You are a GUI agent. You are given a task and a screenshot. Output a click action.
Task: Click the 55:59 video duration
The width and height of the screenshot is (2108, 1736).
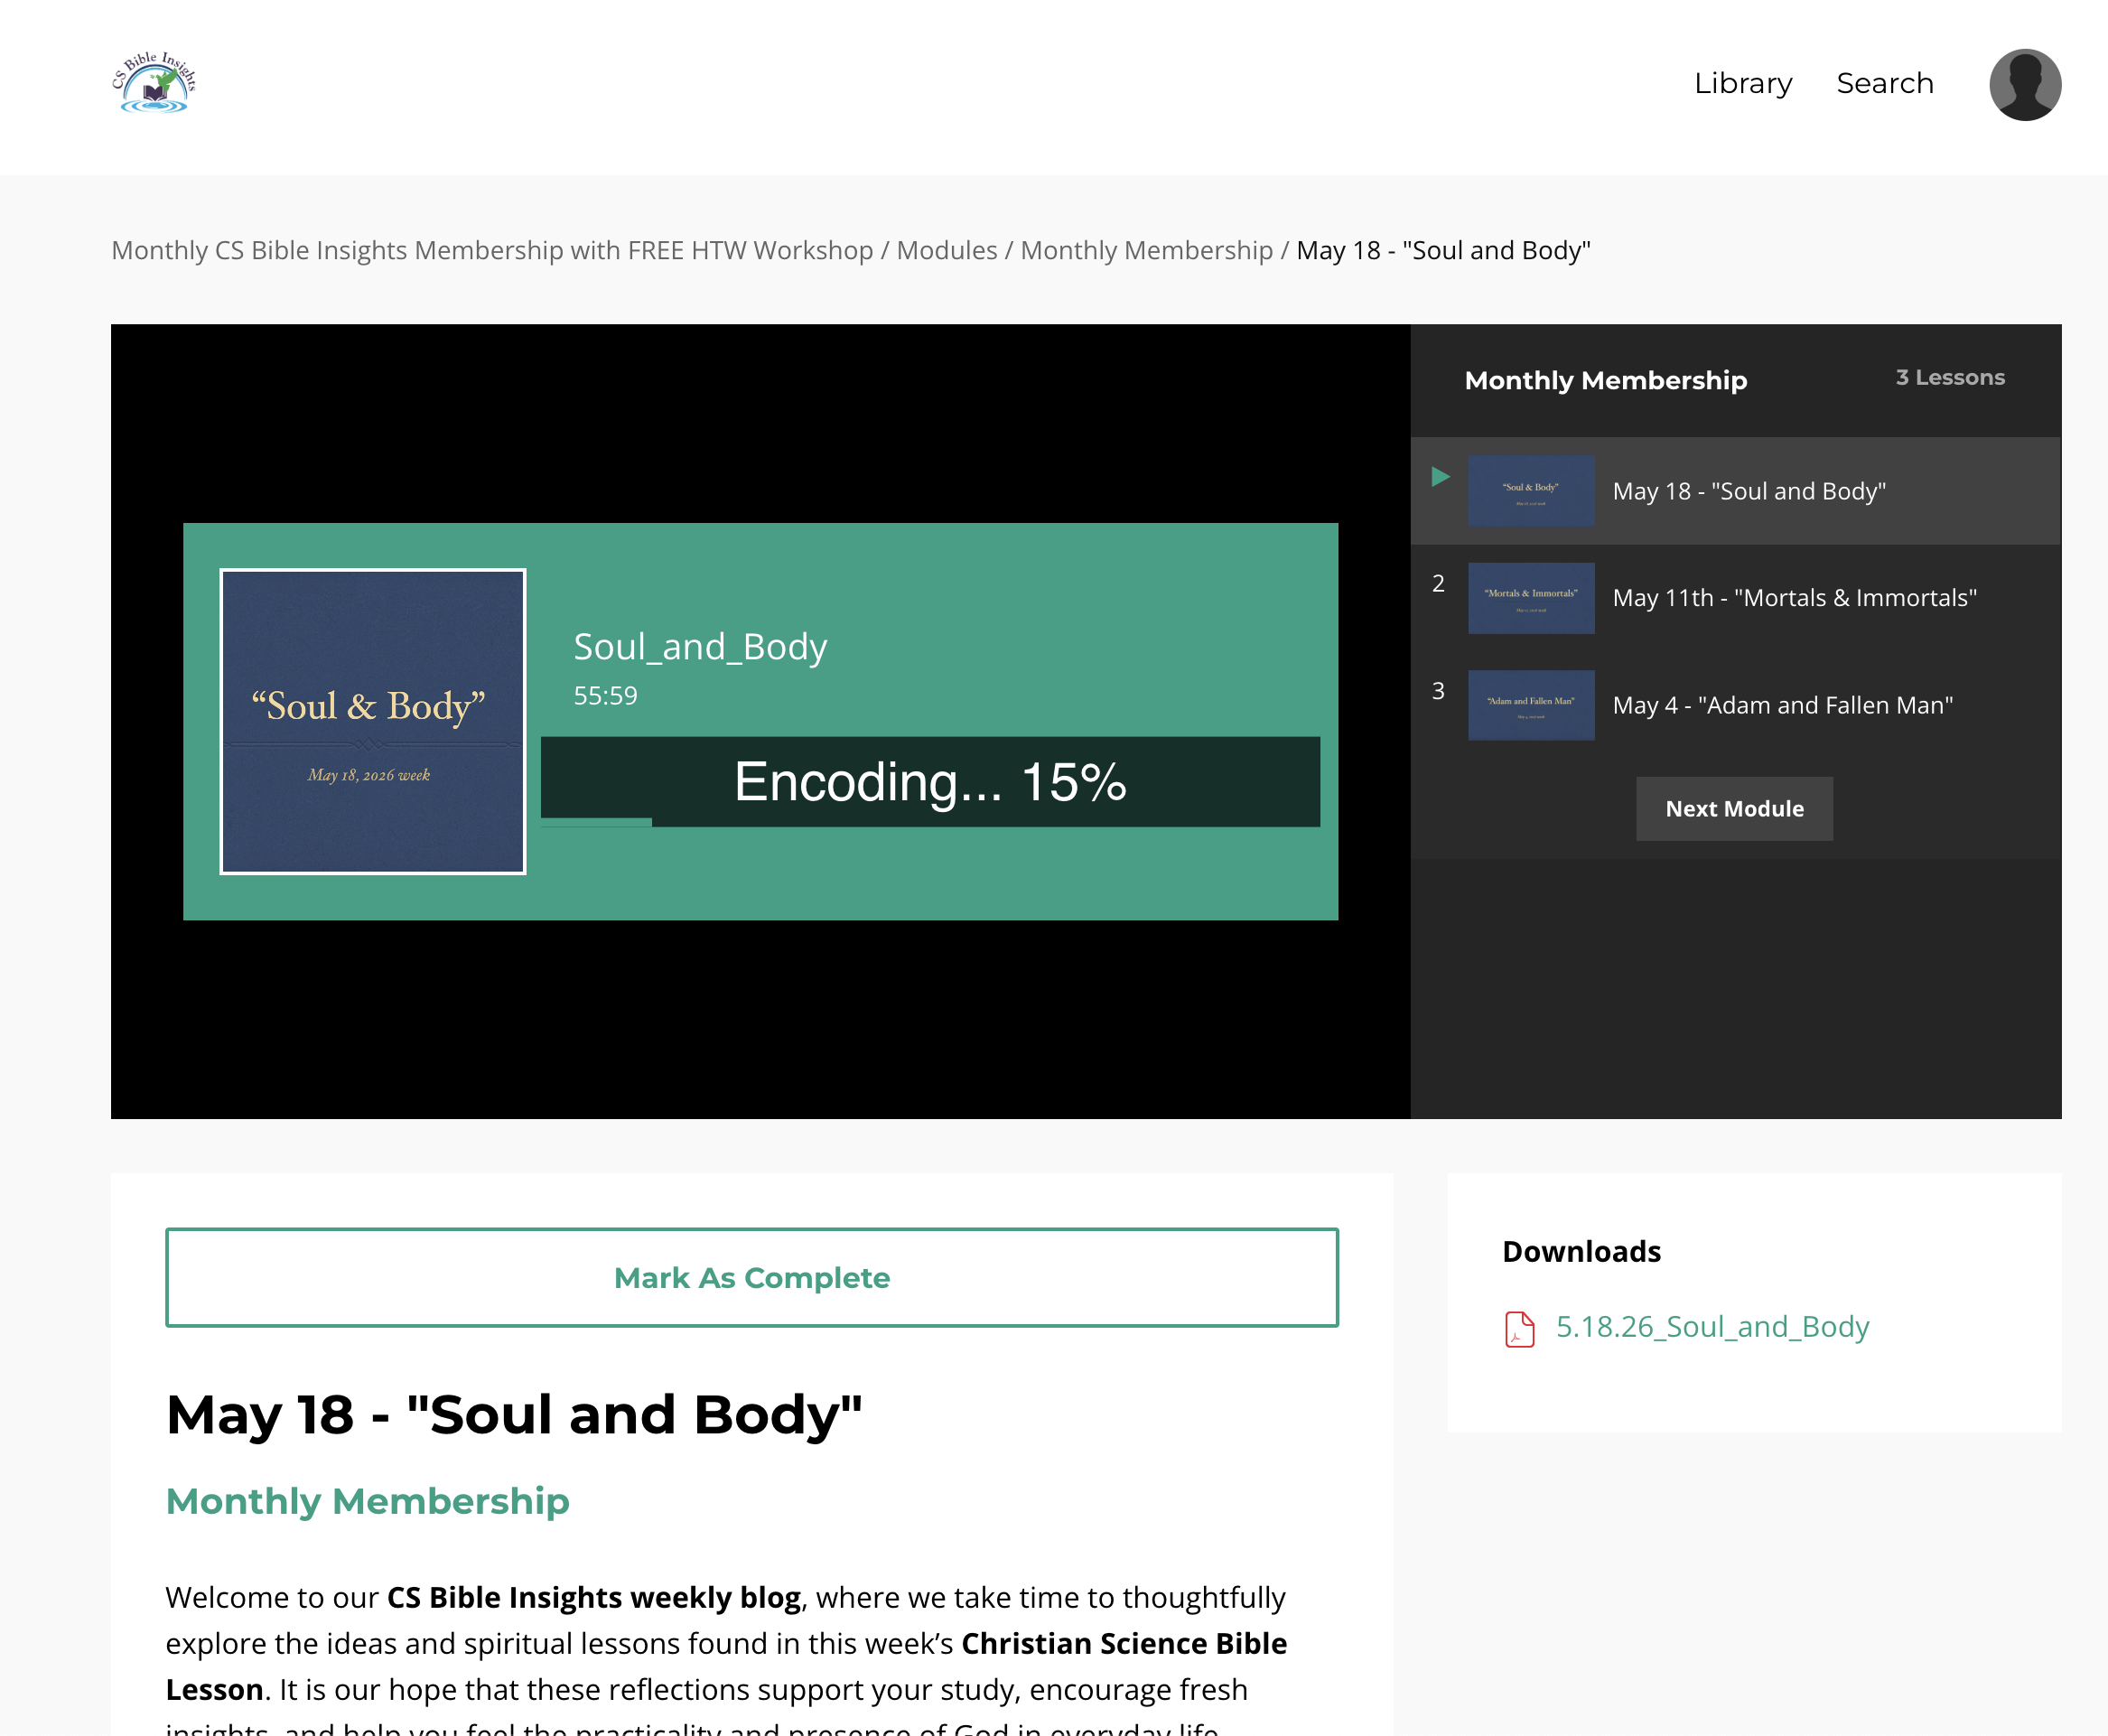[605, 695]
